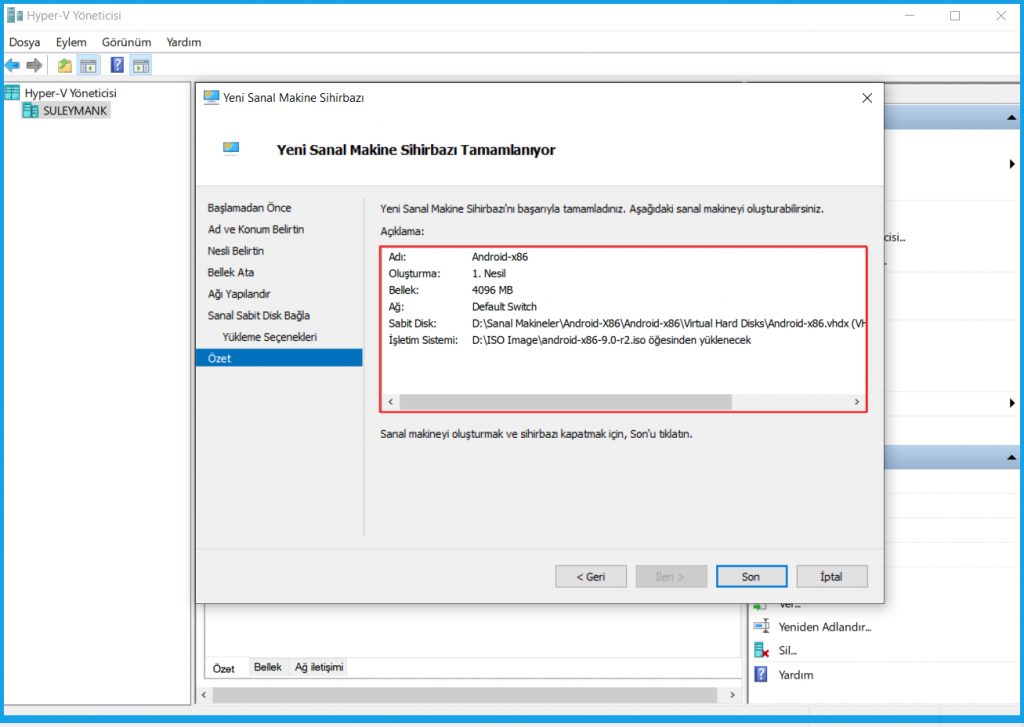Image resolution: width=1024 pixels, height=727 pixels.
Task: Close the Yeni Sanal Makine Sihirbazı dialog
Action: click(867, 98)
